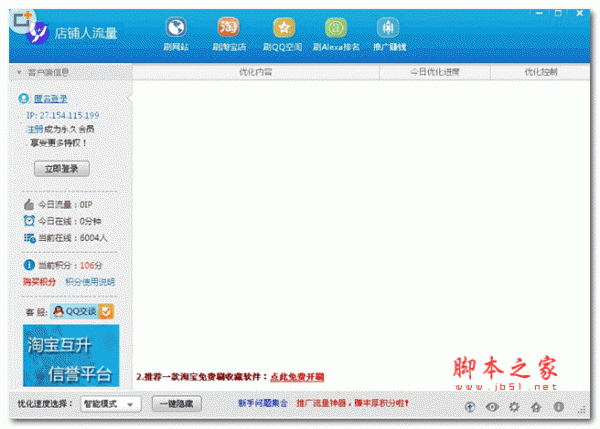600x429 pixels.
Task: Maximize the window
Action: [558, 13]
